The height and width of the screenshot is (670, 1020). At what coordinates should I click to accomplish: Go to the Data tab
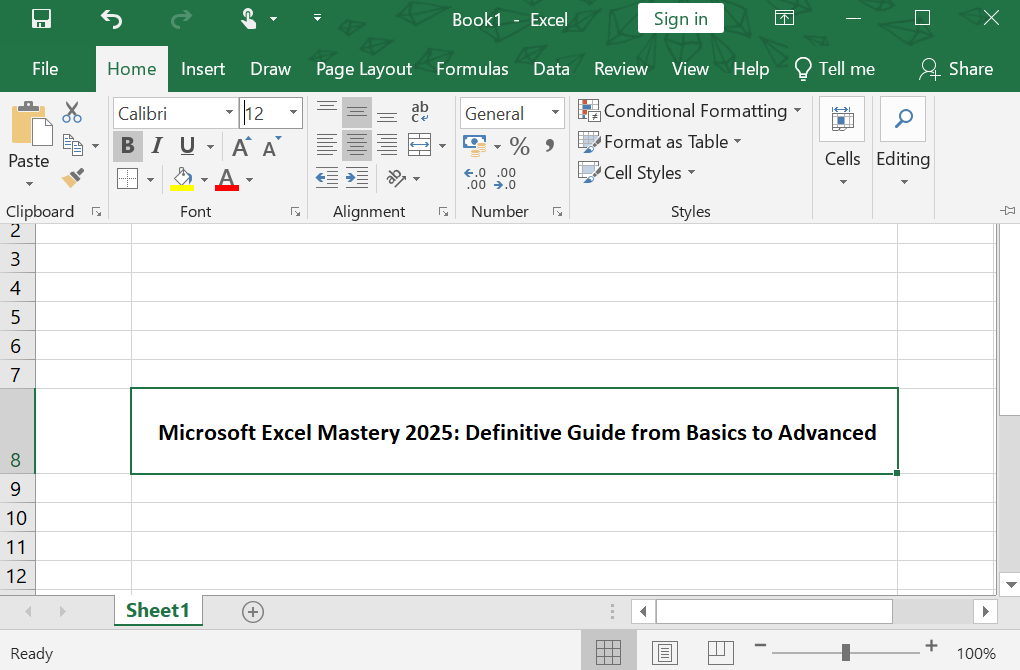pos(552,69)
